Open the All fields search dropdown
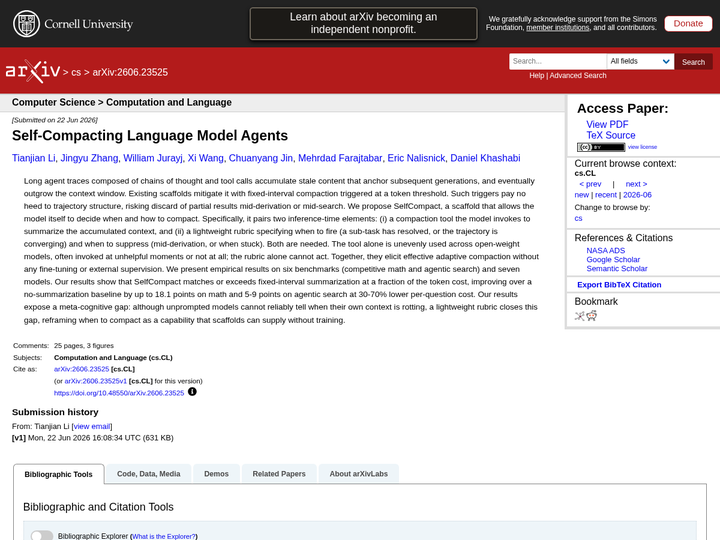Screen dimensions: 720x540 [x=640, y=61]
